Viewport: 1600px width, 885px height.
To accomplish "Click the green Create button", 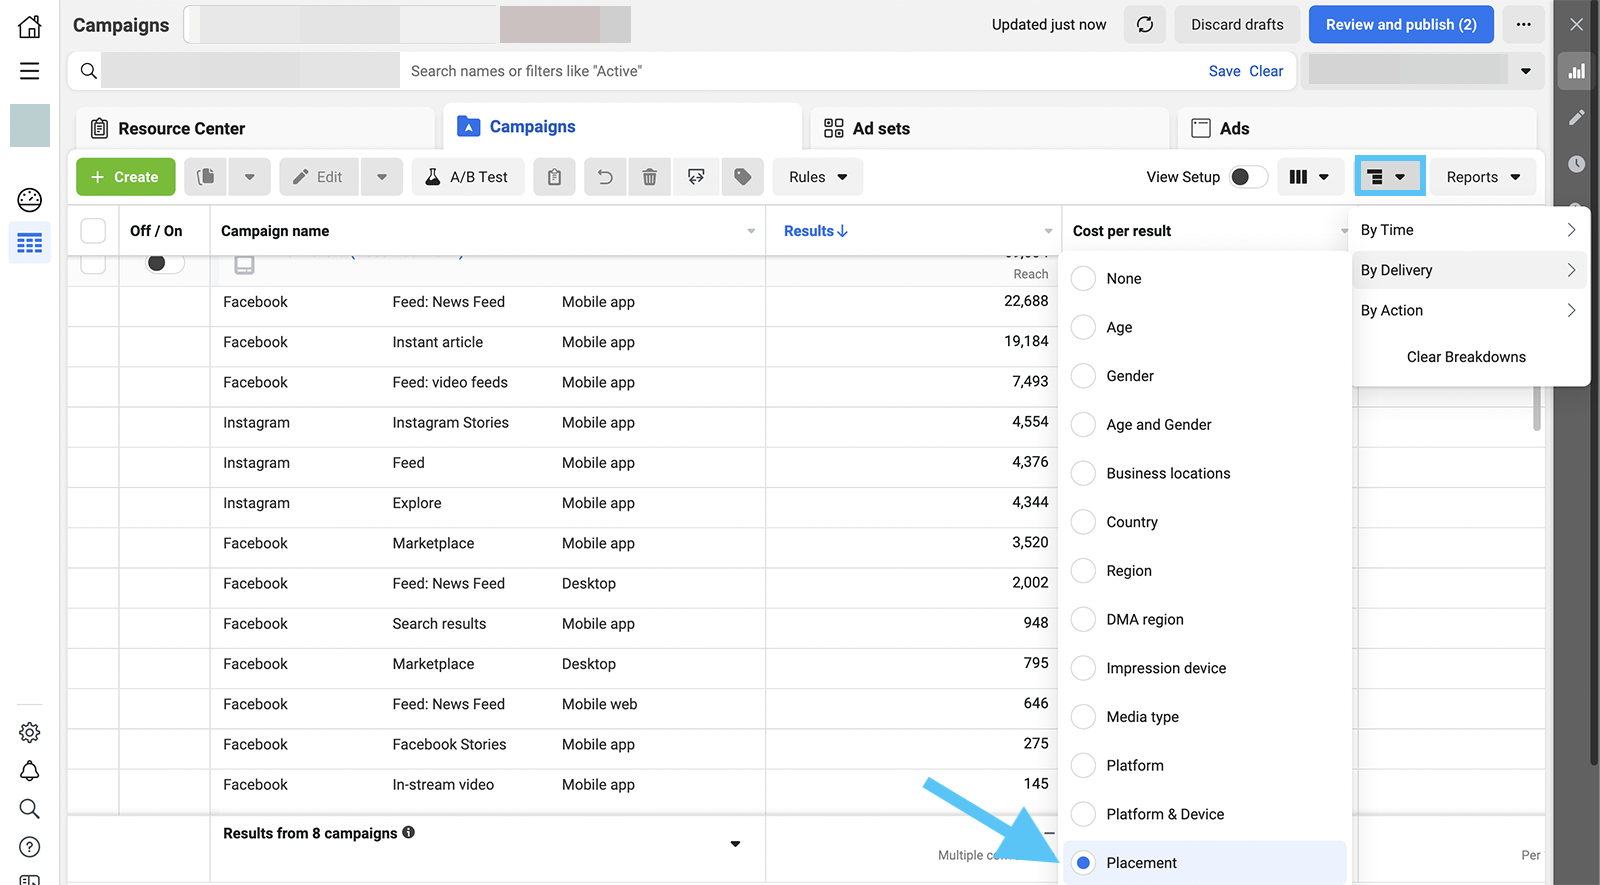I will (125, 177).
